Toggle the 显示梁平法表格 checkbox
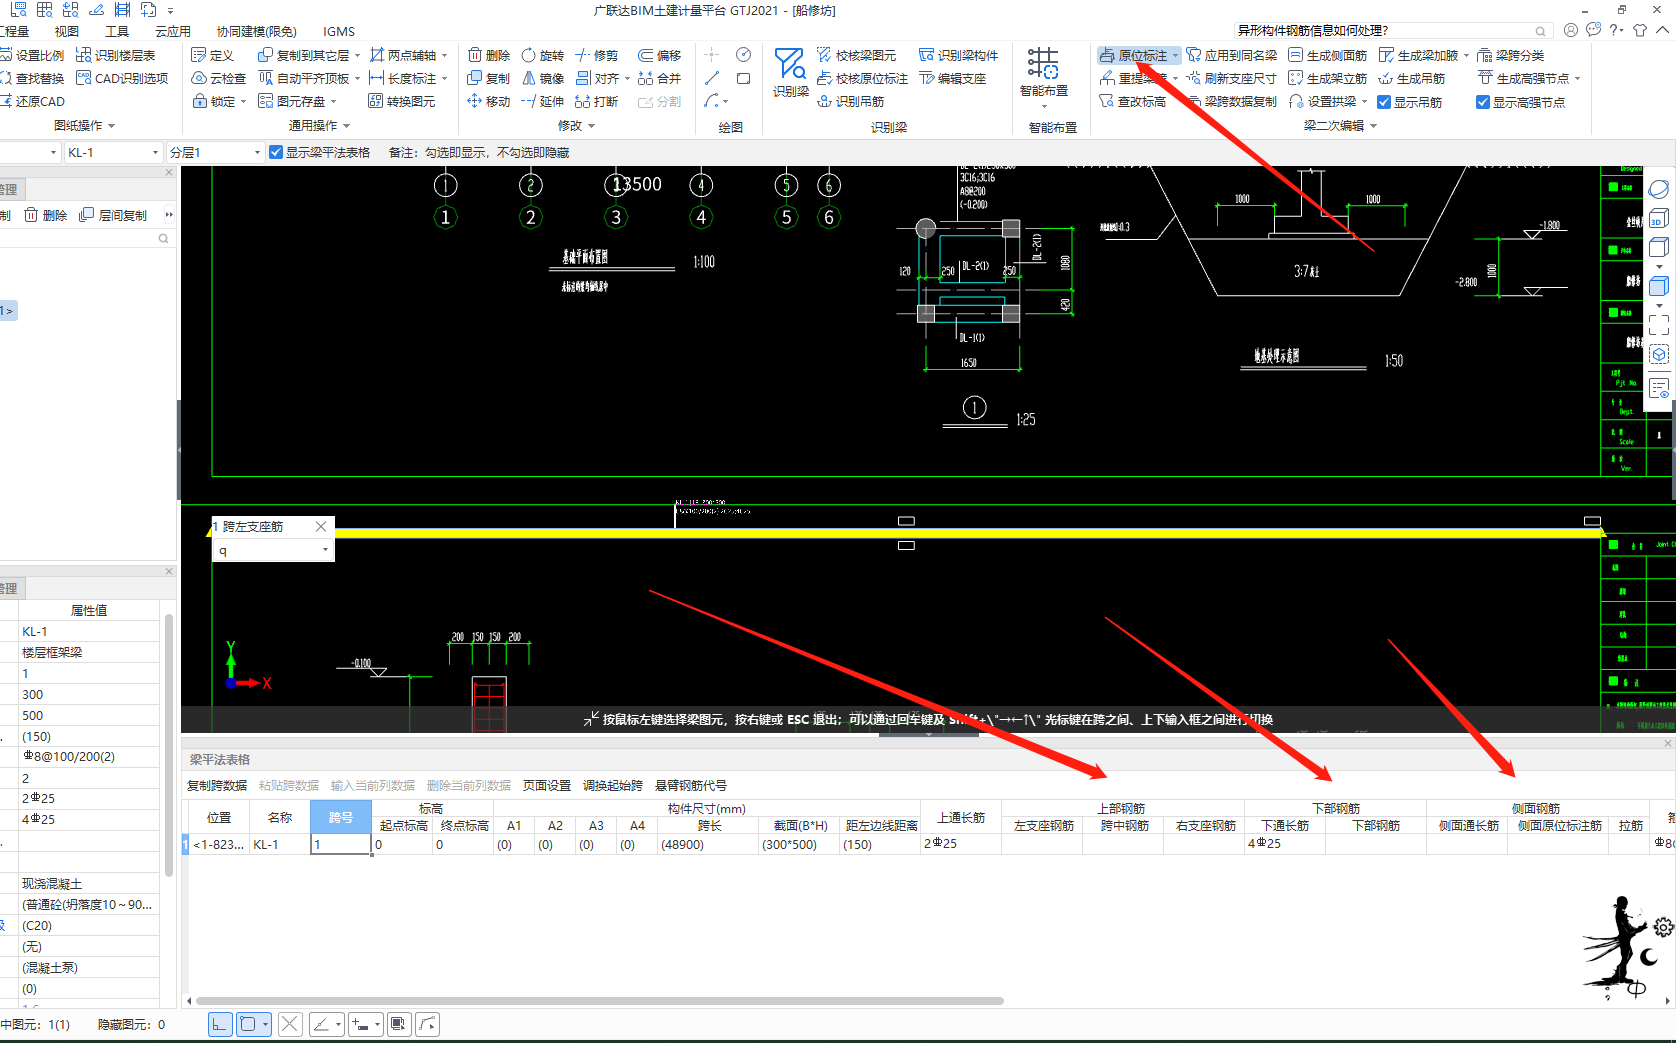Image resolution: width=1676 pixels, height=1043 pixels. pos(276,152)
